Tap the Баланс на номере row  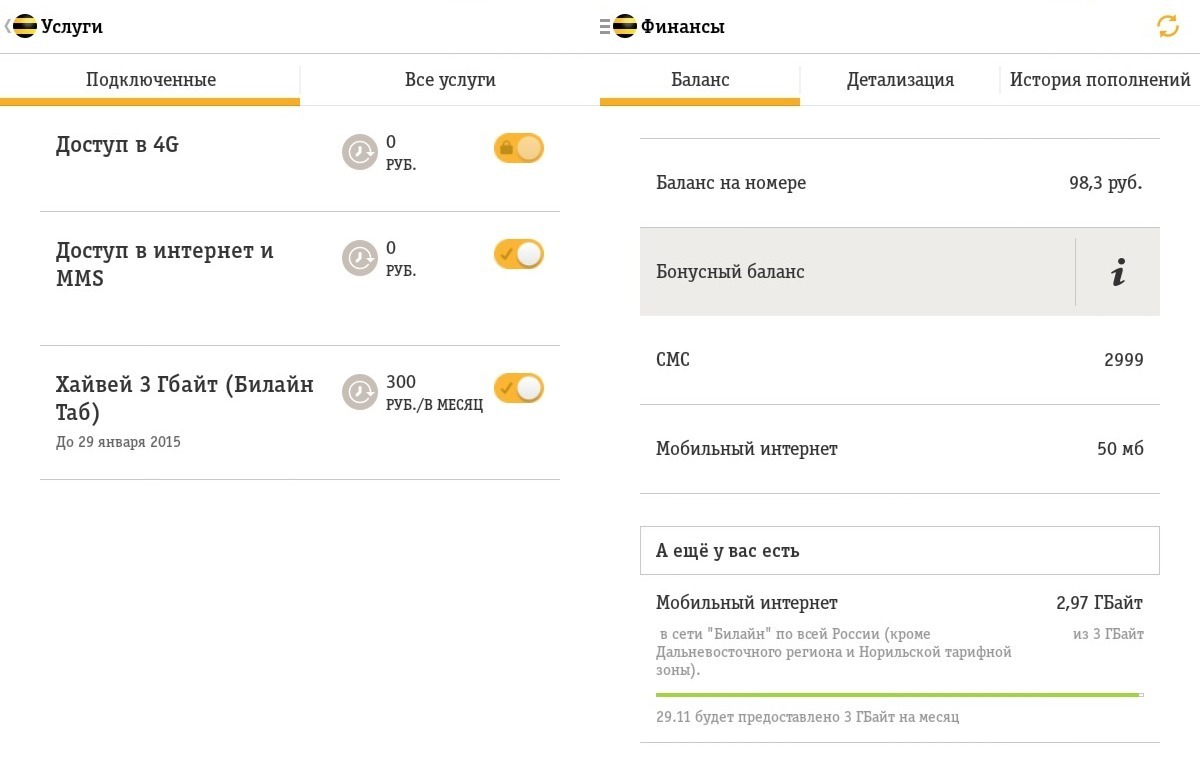point(899,183)
